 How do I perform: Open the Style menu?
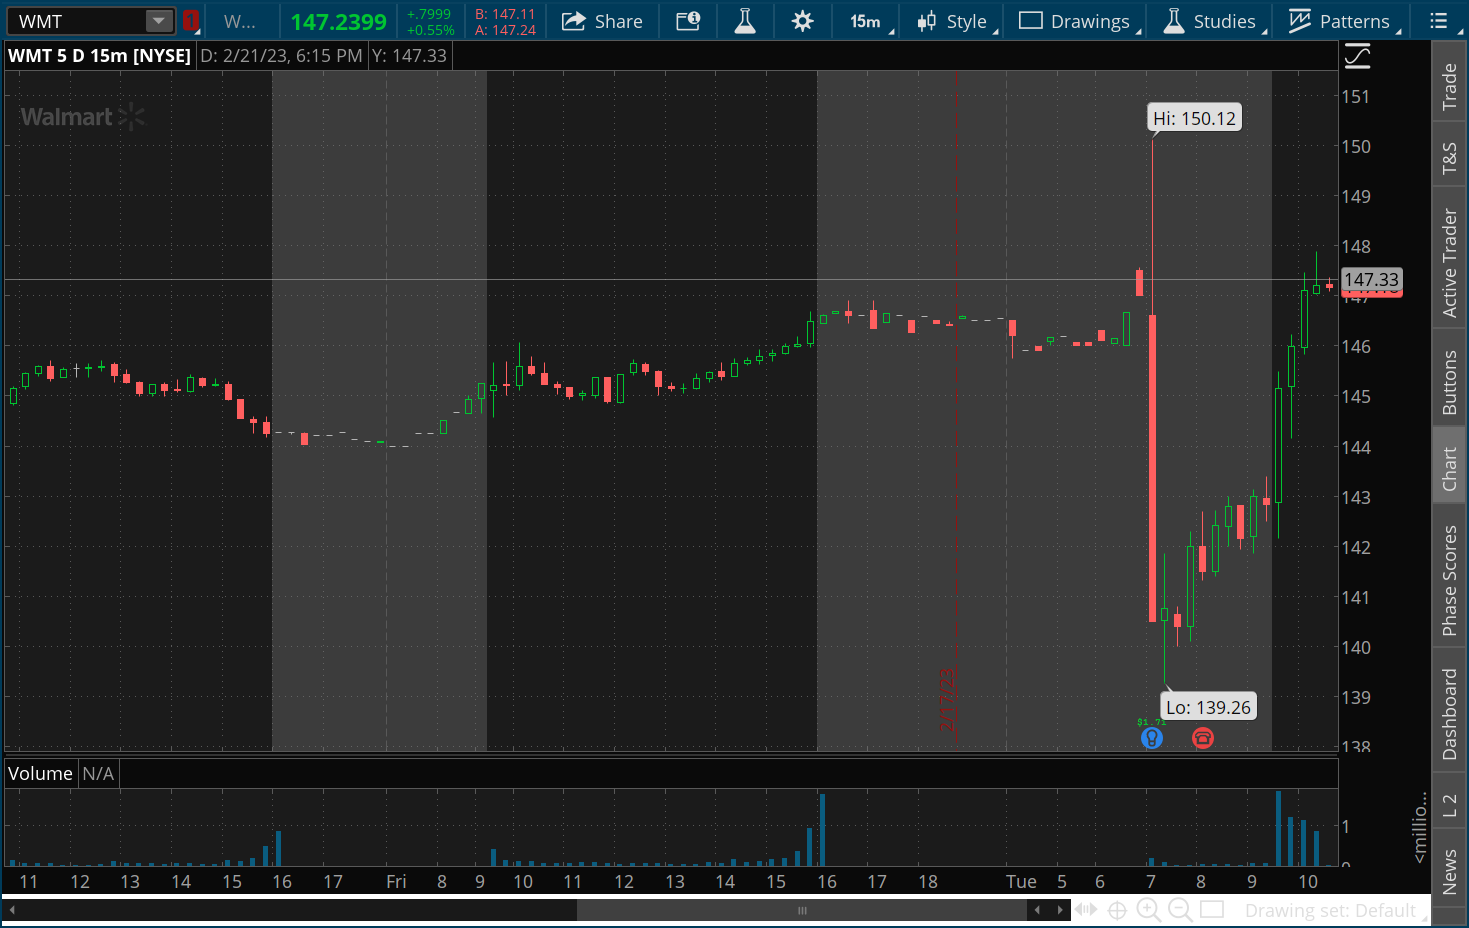[953, 21]
